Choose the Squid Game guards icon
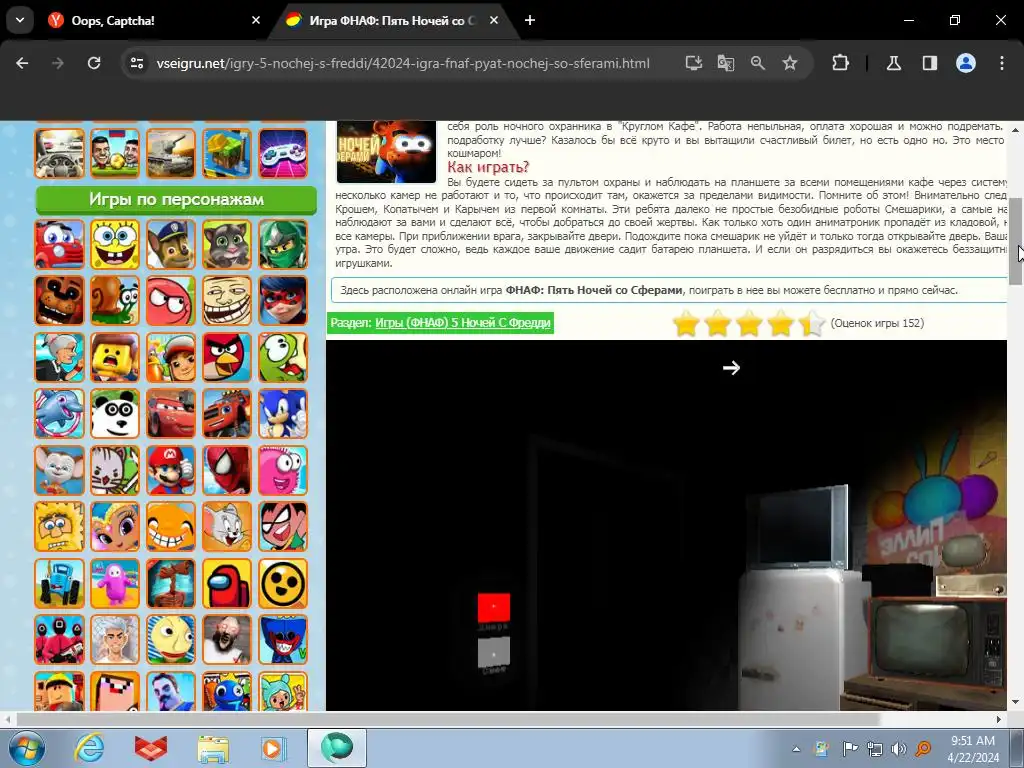The height and width of the screenshot is (768, 1024). pos(59,639)
